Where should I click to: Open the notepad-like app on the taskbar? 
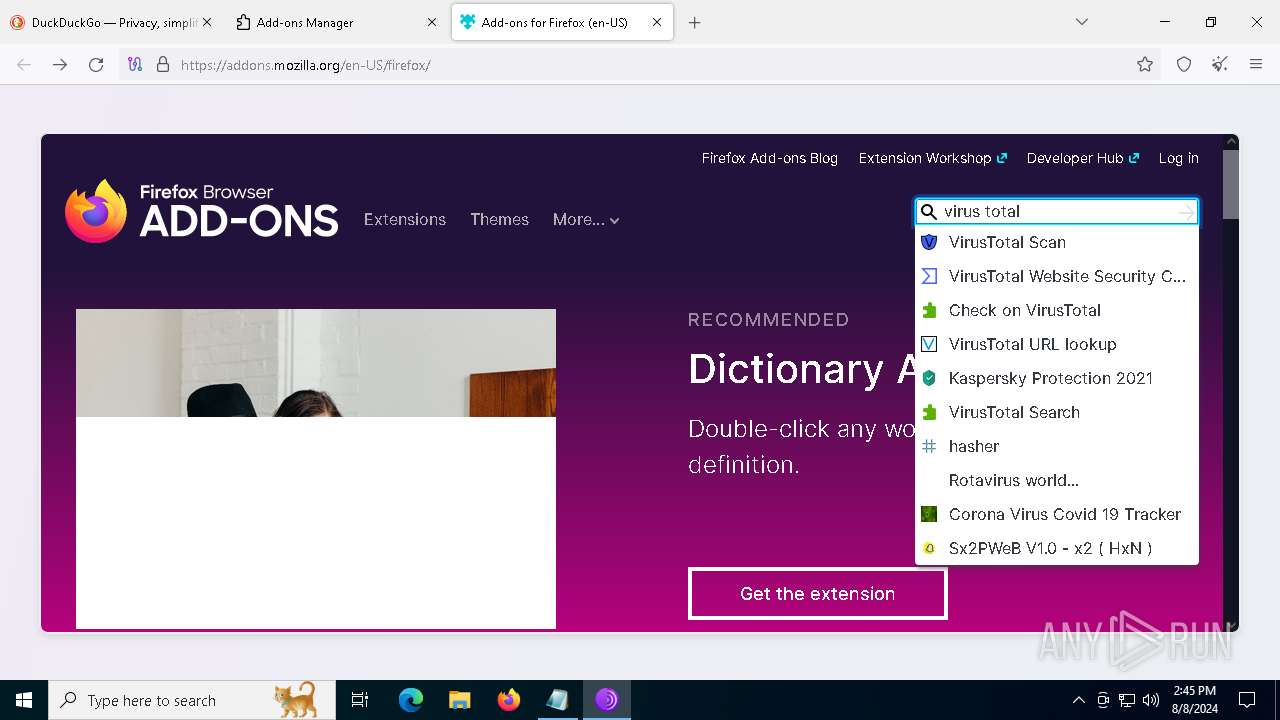(557, 700)
